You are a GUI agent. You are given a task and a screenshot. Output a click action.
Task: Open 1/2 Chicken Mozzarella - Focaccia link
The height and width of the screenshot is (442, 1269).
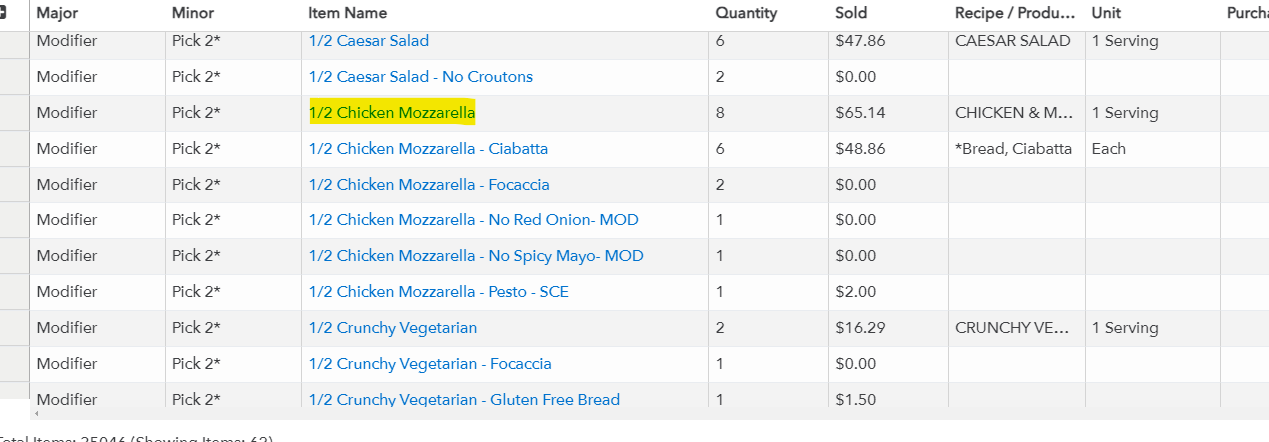(x=429, y=185)
